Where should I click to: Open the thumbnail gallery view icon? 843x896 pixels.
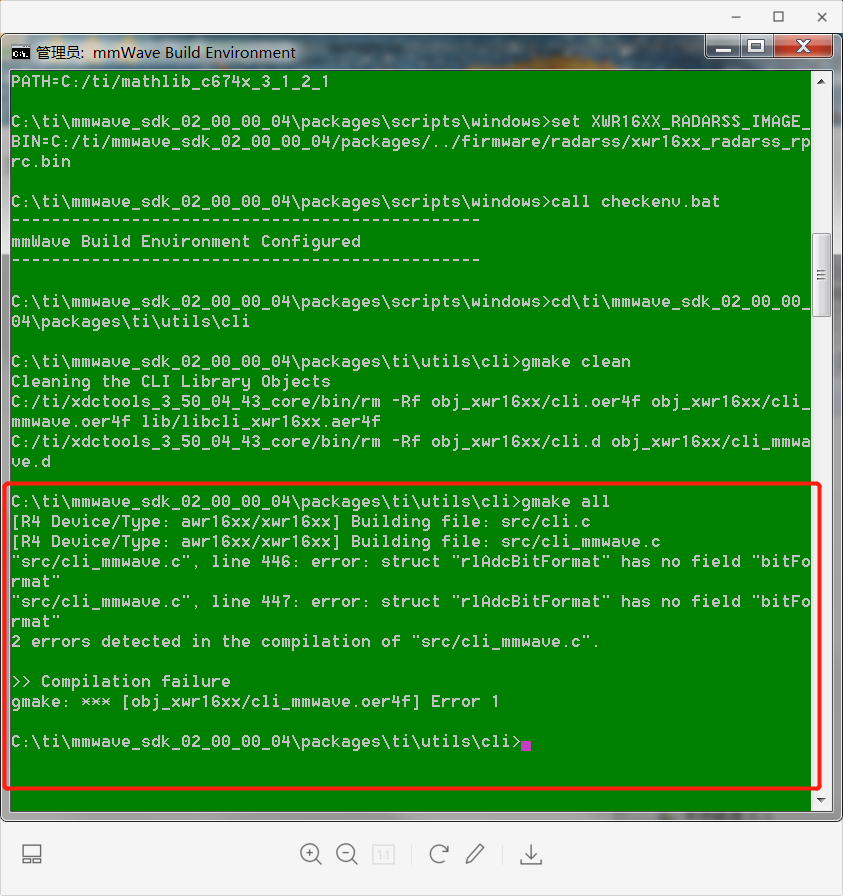[31, 854]
